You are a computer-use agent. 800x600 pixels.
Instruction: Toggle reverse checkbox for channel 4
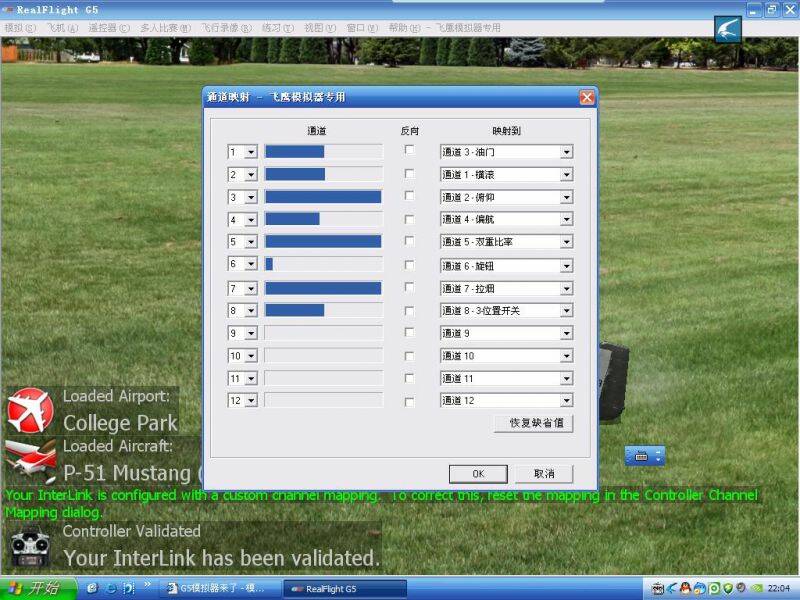click(x=409, y=219)
